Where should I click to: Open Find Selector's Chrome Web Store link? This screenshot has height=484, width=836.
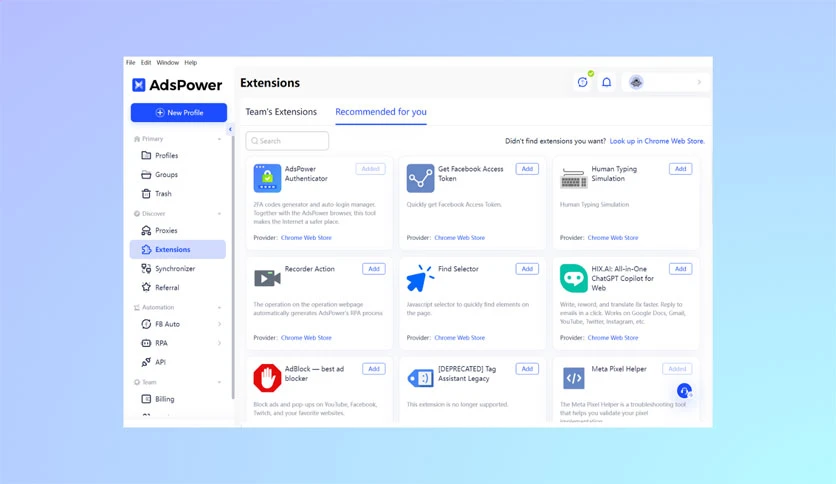(460, 338)
